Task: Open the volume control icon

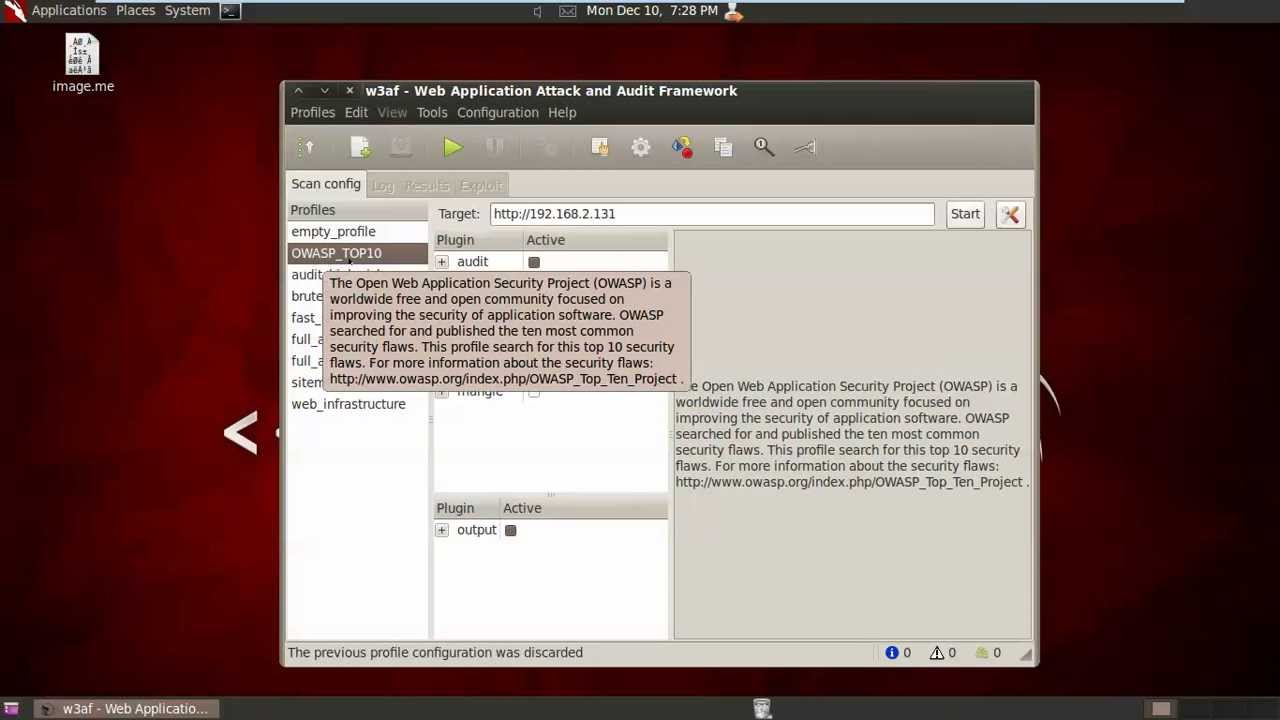Action: pos(537,11)
